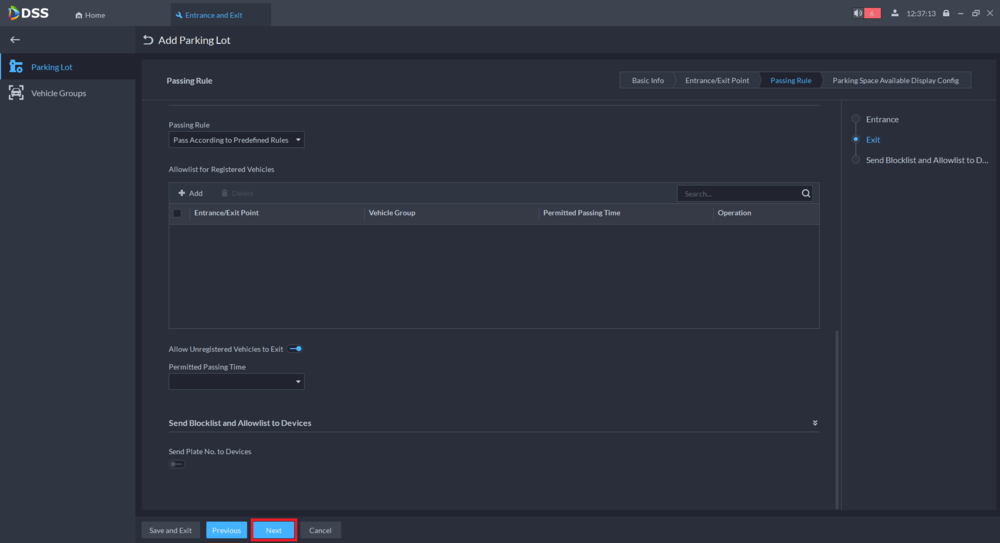Click the return arrow beside Add Parking Lot
Image resolution: width=1000 pixels, height=543 pixels.
coord(148,40)
